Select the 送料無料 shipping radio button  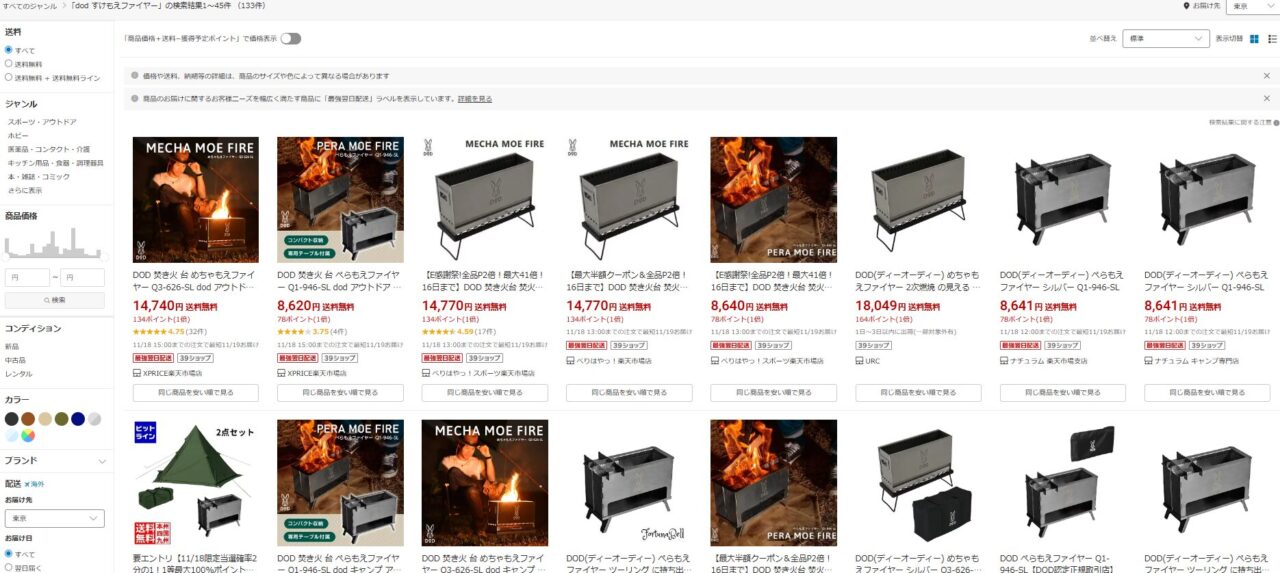coord(9,63)
